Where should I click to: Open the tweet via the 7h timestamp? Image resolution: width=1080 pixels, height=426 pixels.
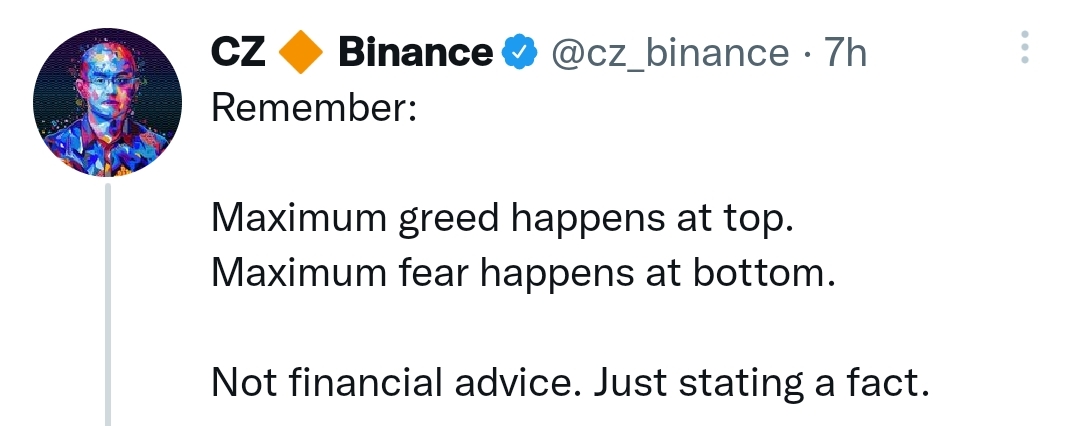(x=844, y=52)
